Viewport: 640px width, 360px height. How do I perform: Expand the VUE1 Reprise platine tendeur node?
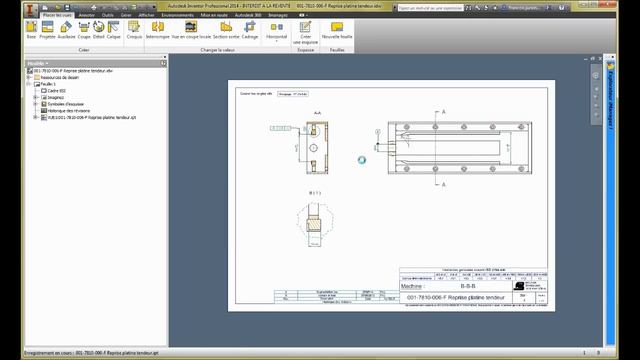(x=36, y=117)
